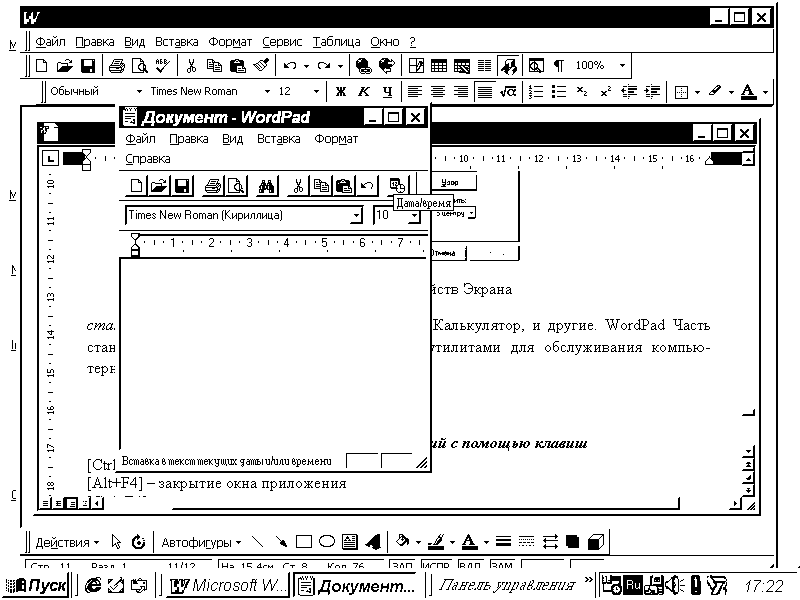Click bulleted list icon in Word formatting bar
The height and width of the screenshot is (600, 800).
pyautogui.click(x=559, y=91)
